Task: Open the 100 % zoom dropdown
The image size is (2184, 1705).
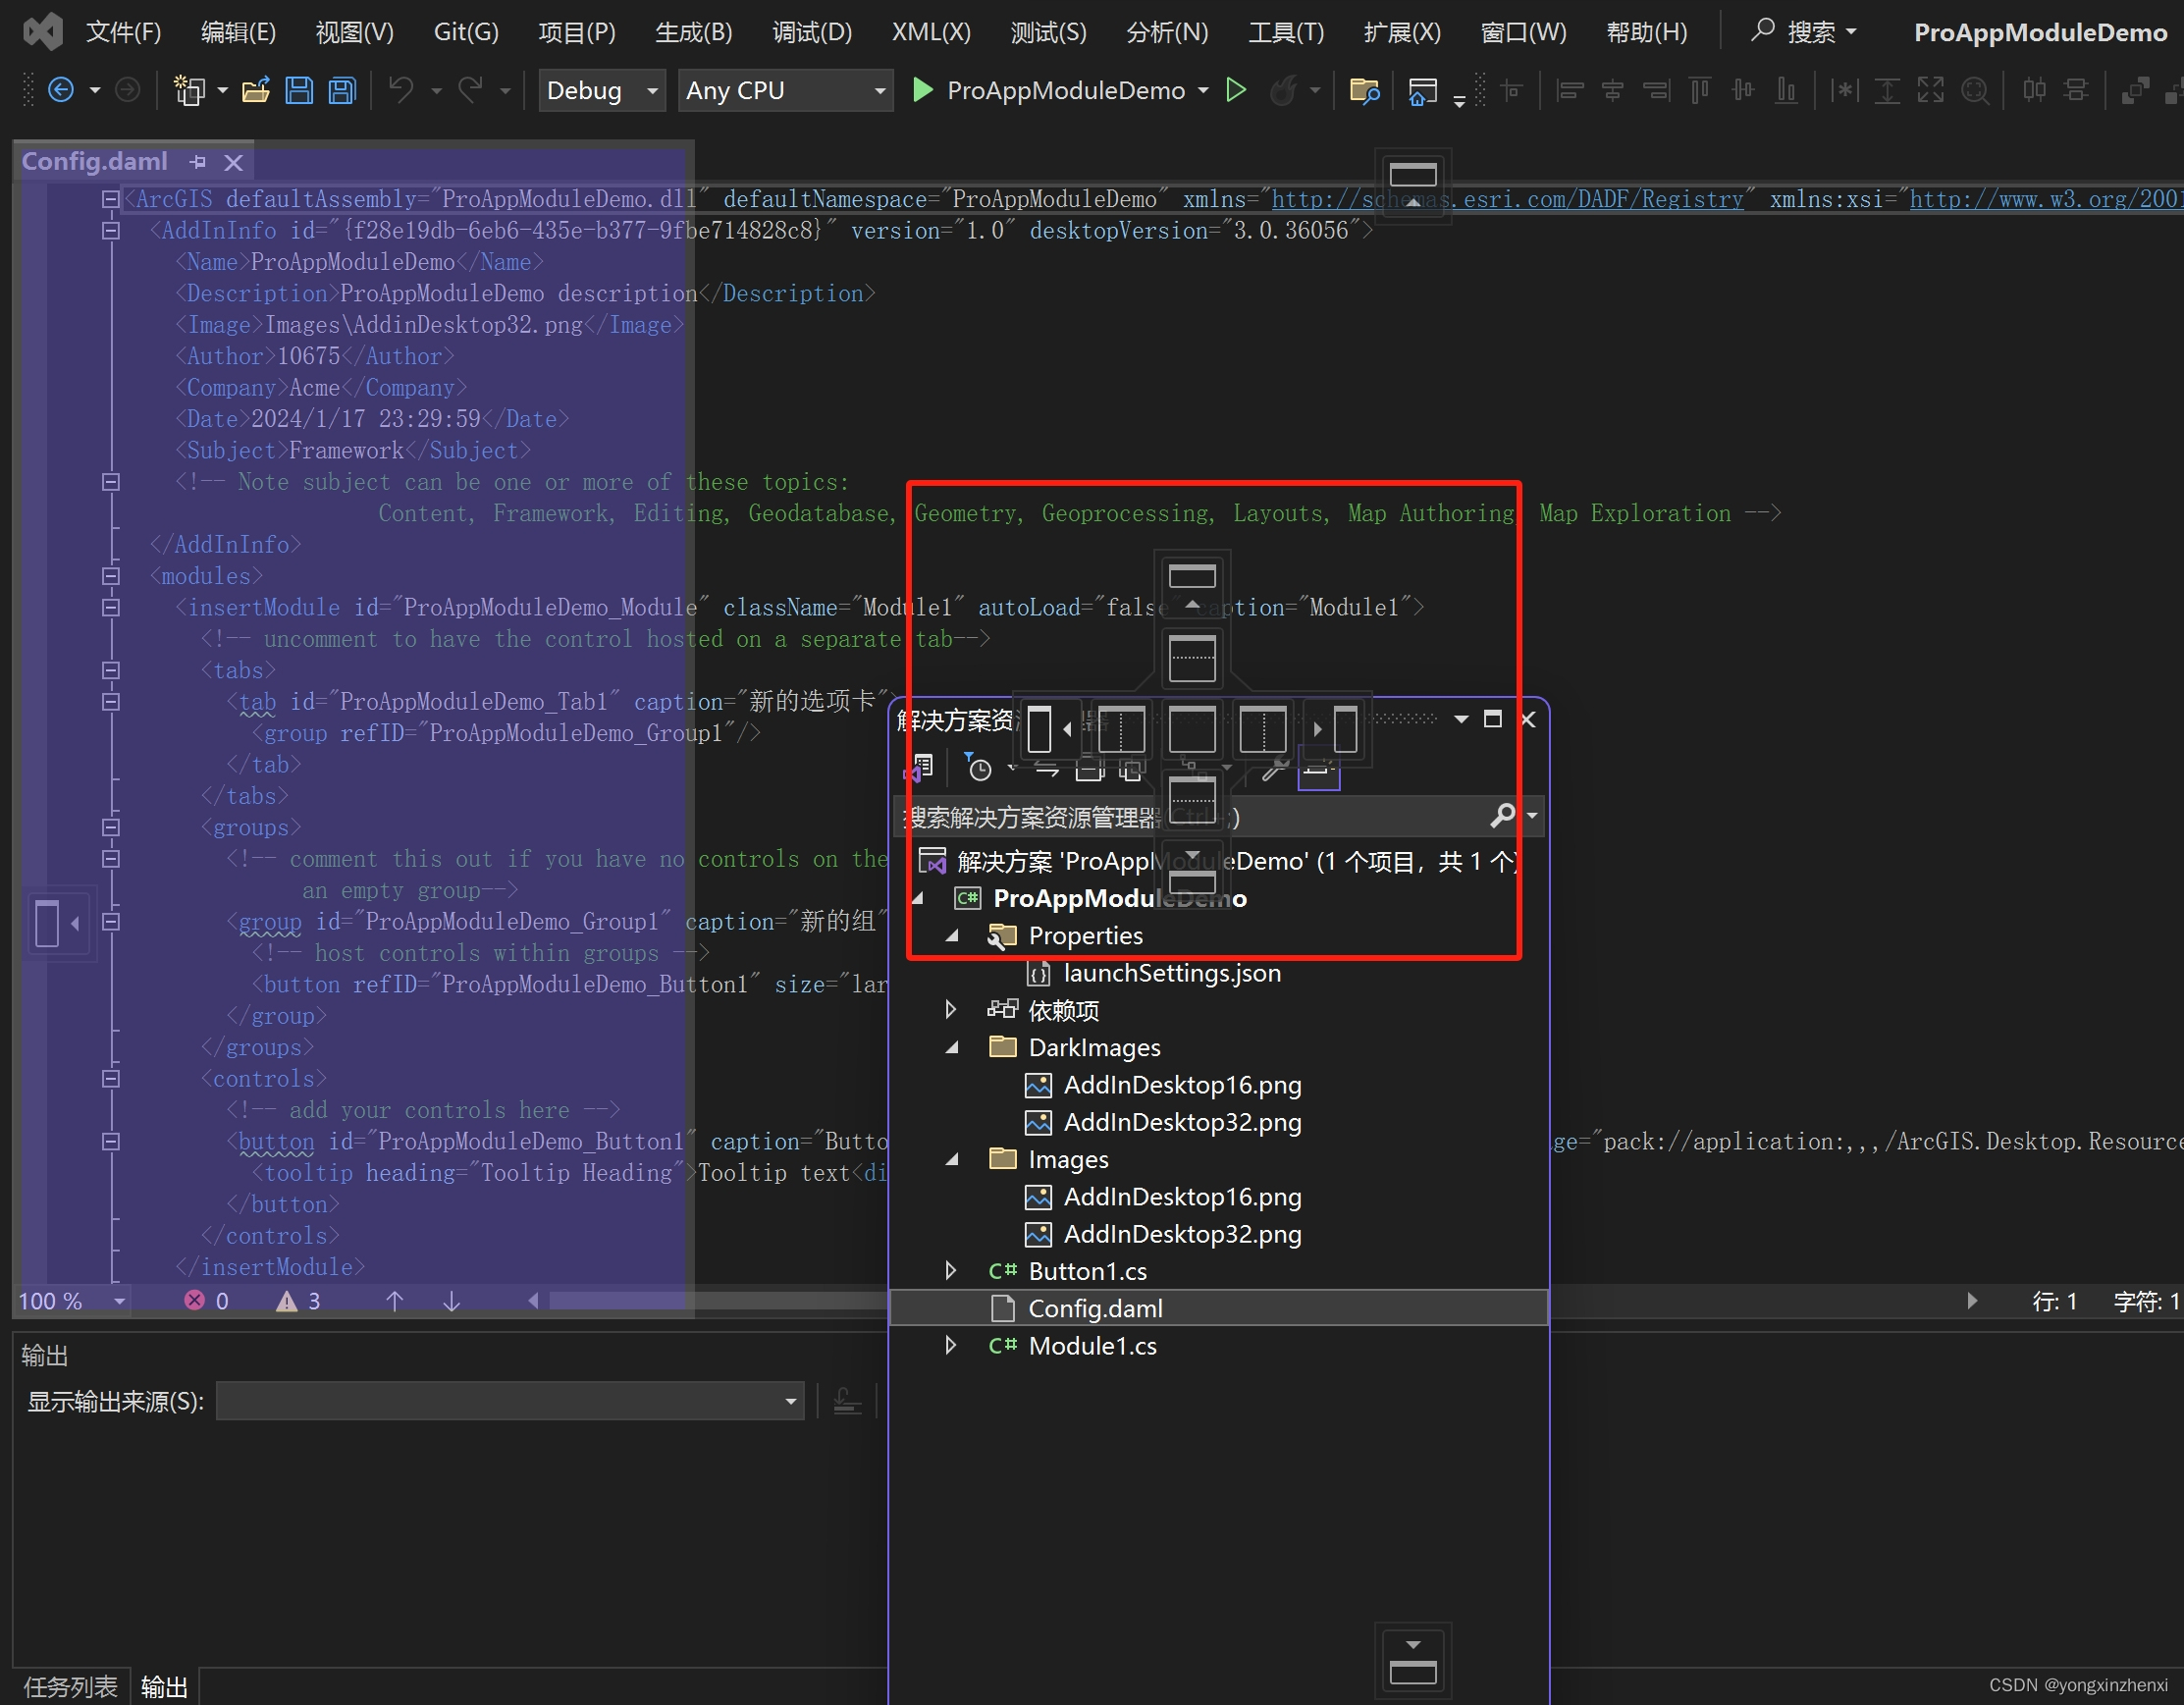Action: coord(120,1301)
